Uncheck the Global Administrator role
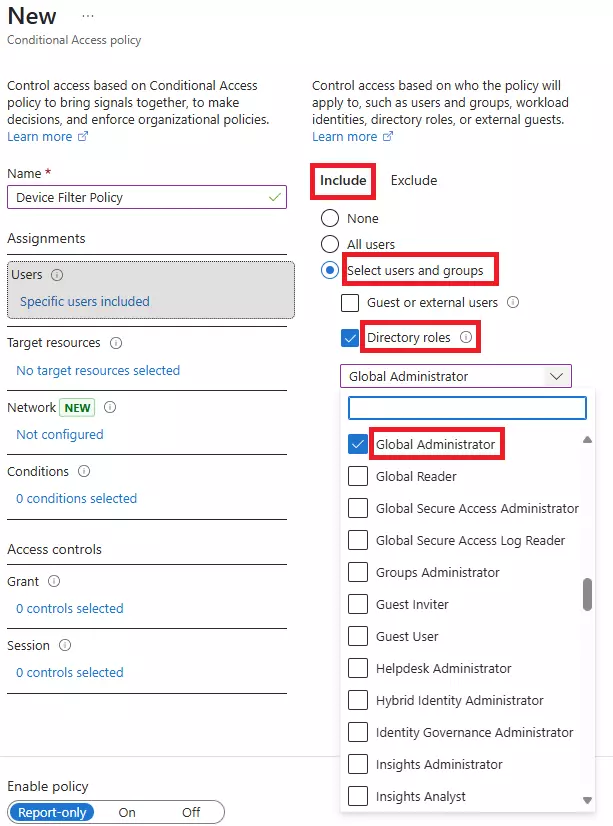This screenshot has height=826, width=613. (358, 443)
